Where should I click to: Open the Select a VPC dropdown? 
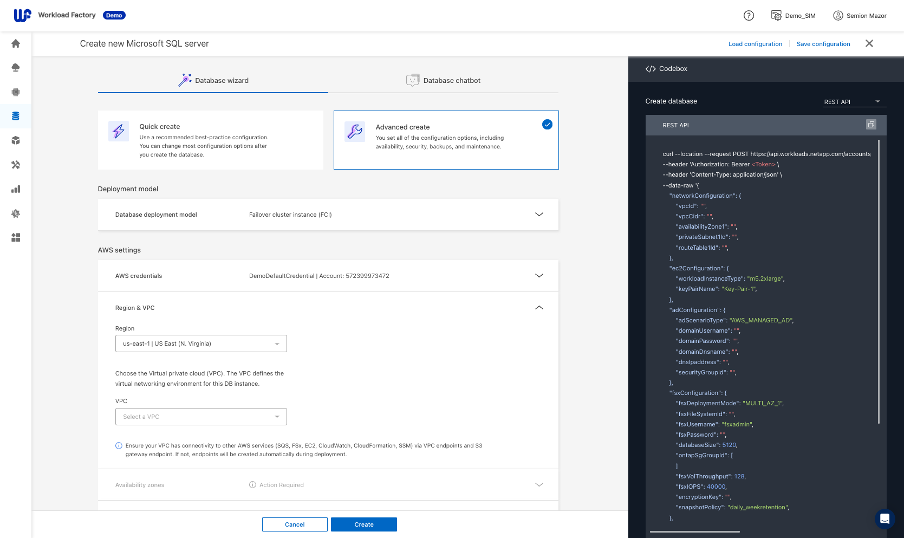(200, 416)
